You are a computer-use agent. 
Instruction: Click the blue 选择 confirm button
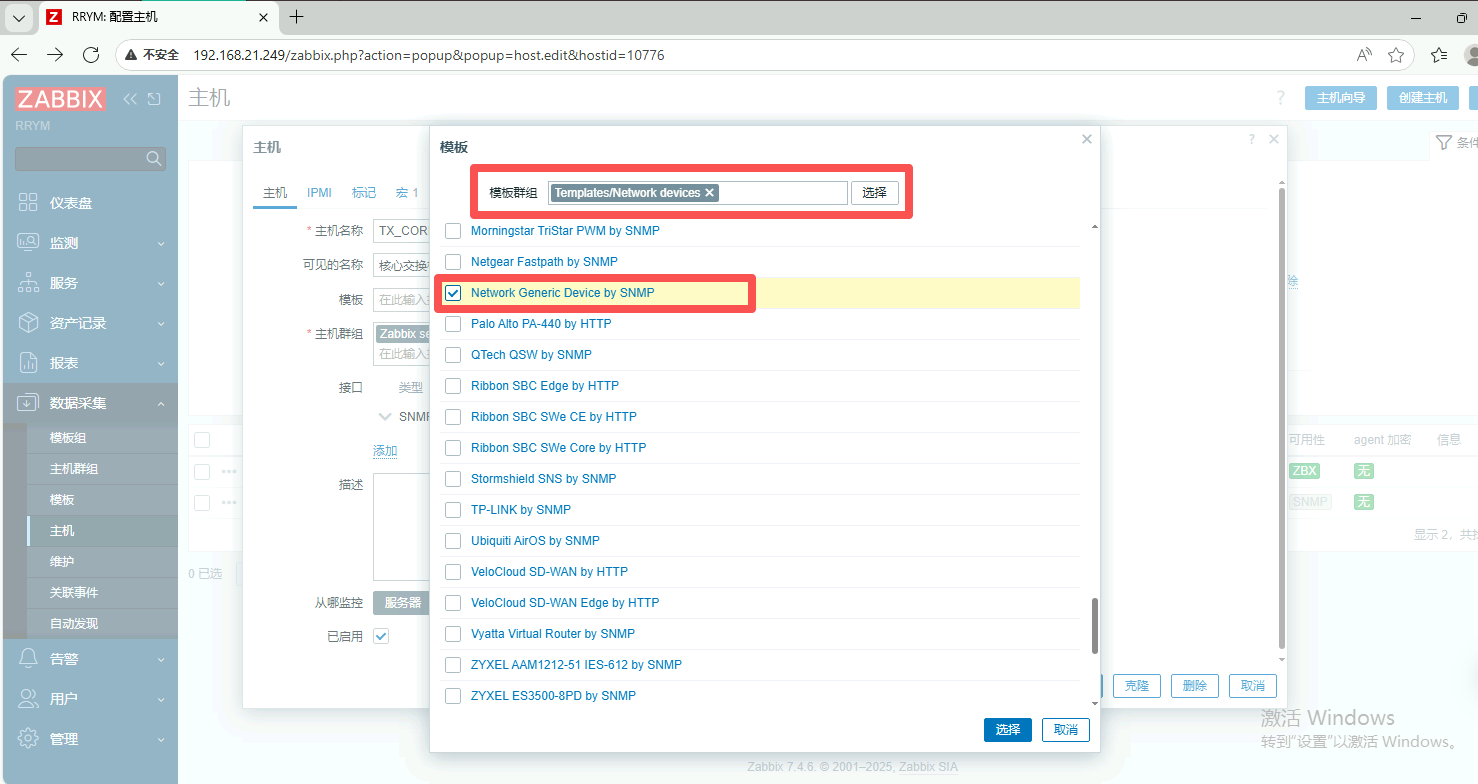1007,730
